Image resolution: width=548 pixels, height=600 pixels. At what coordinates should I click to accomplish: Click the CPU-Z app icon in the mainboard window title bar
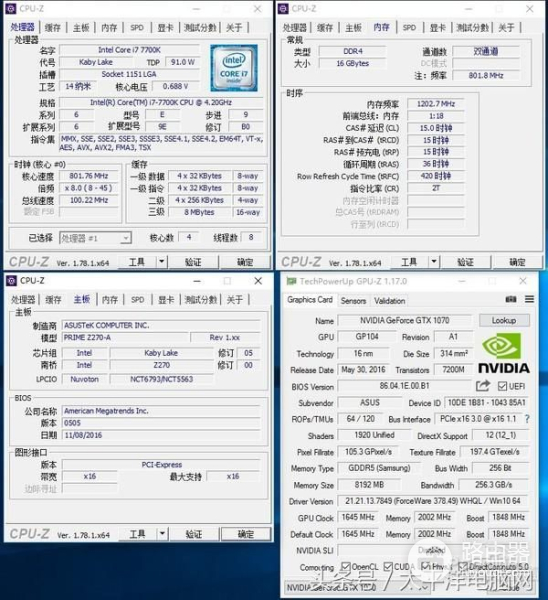coord(11,281)
